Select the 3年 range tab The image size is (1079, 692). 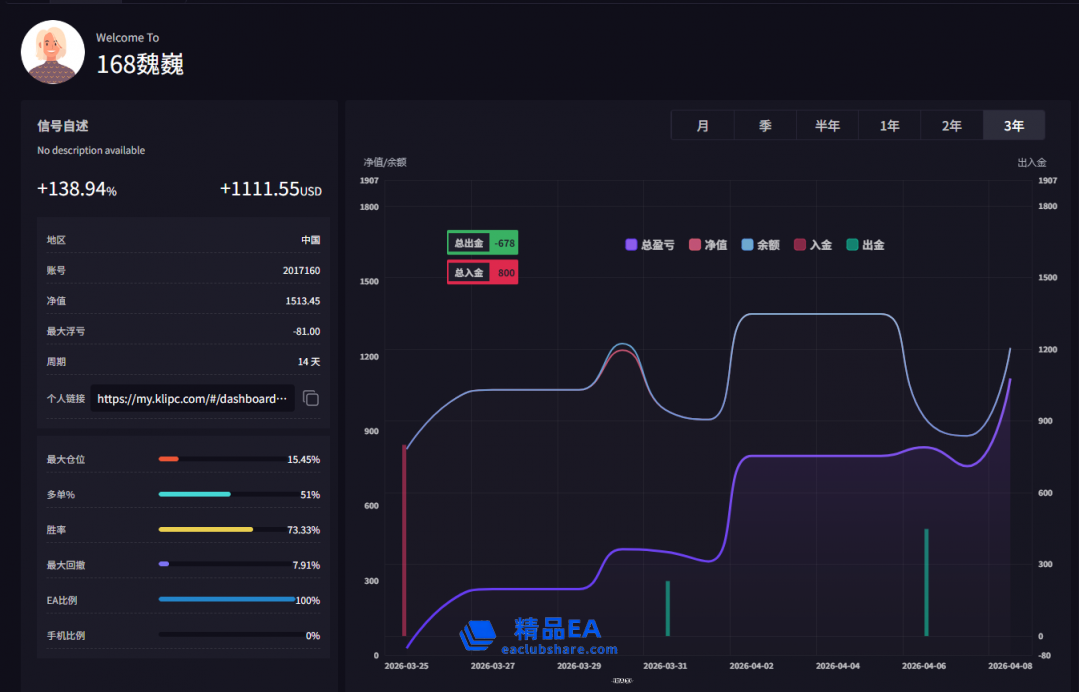(1014, 125)
